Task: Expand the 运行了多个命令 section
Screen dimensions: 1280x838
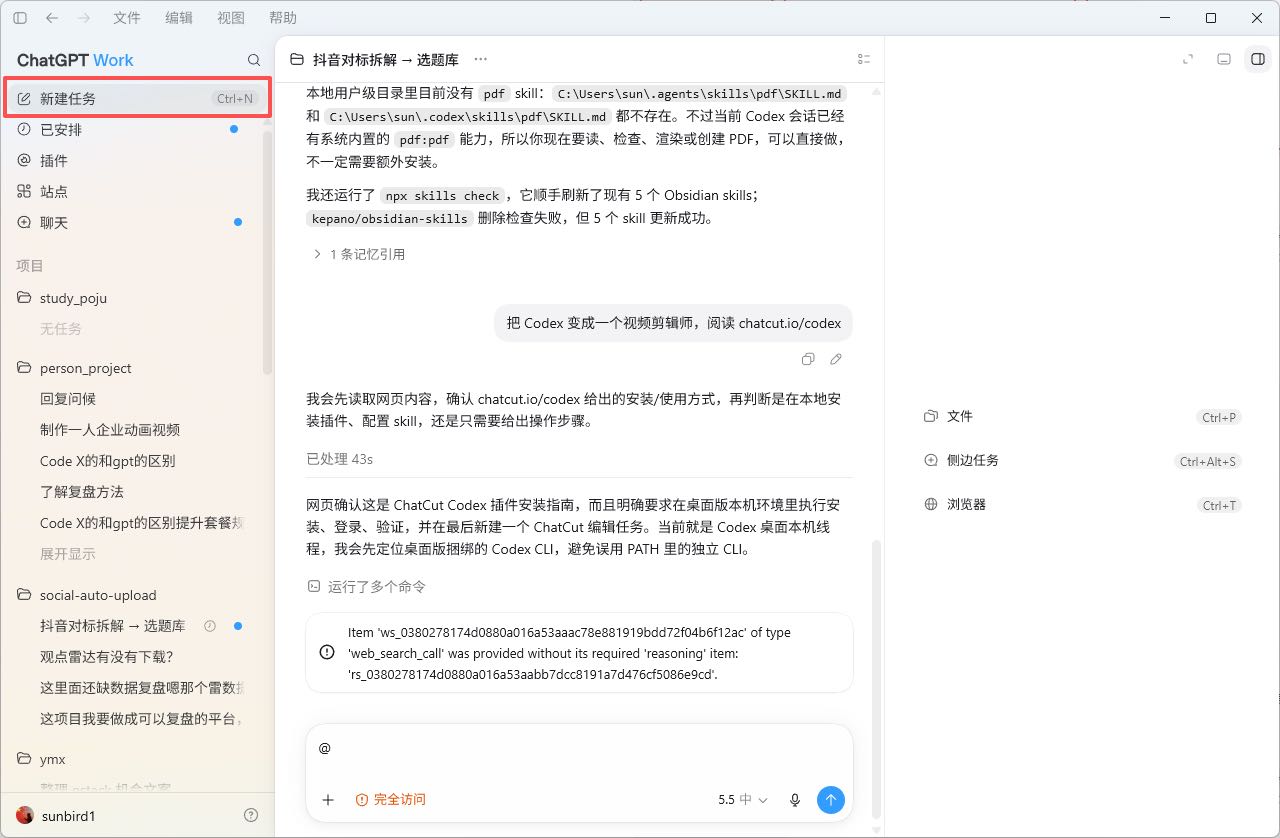Action: [366, 587]
